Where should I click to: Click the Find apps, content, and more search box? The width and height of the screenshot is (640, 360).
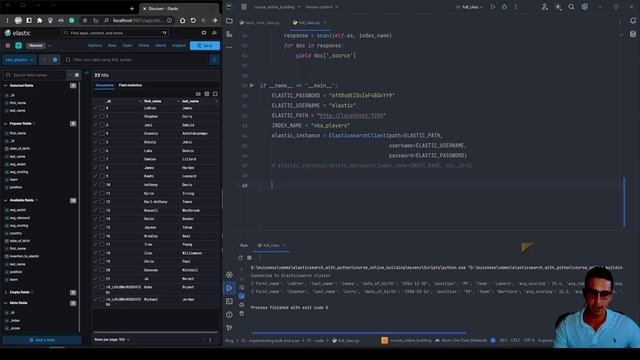pos(116,33)
